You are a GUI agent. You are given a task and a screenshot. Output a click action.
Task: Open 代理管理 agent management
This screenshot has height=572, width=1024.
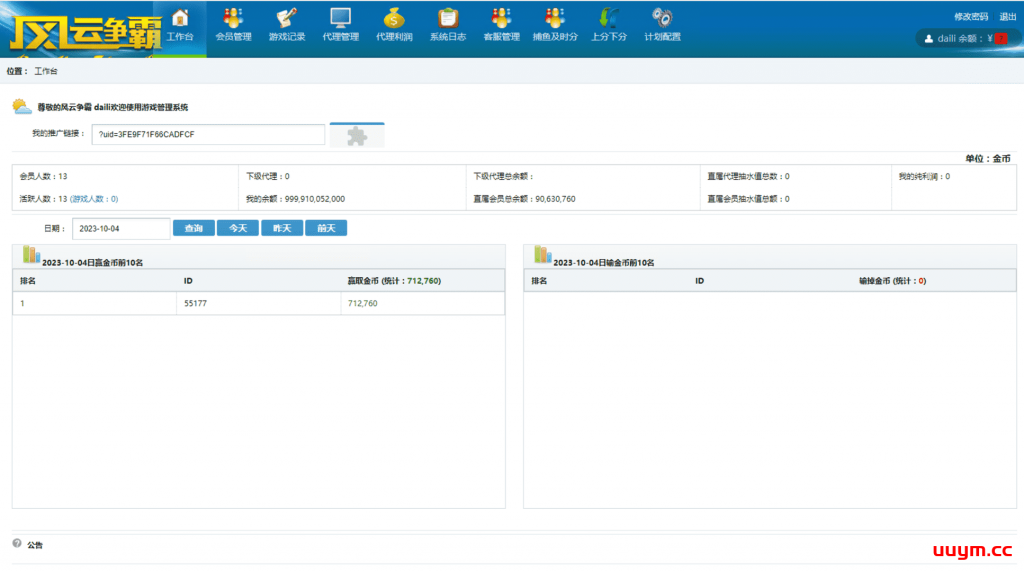click(x=340, y=24)
